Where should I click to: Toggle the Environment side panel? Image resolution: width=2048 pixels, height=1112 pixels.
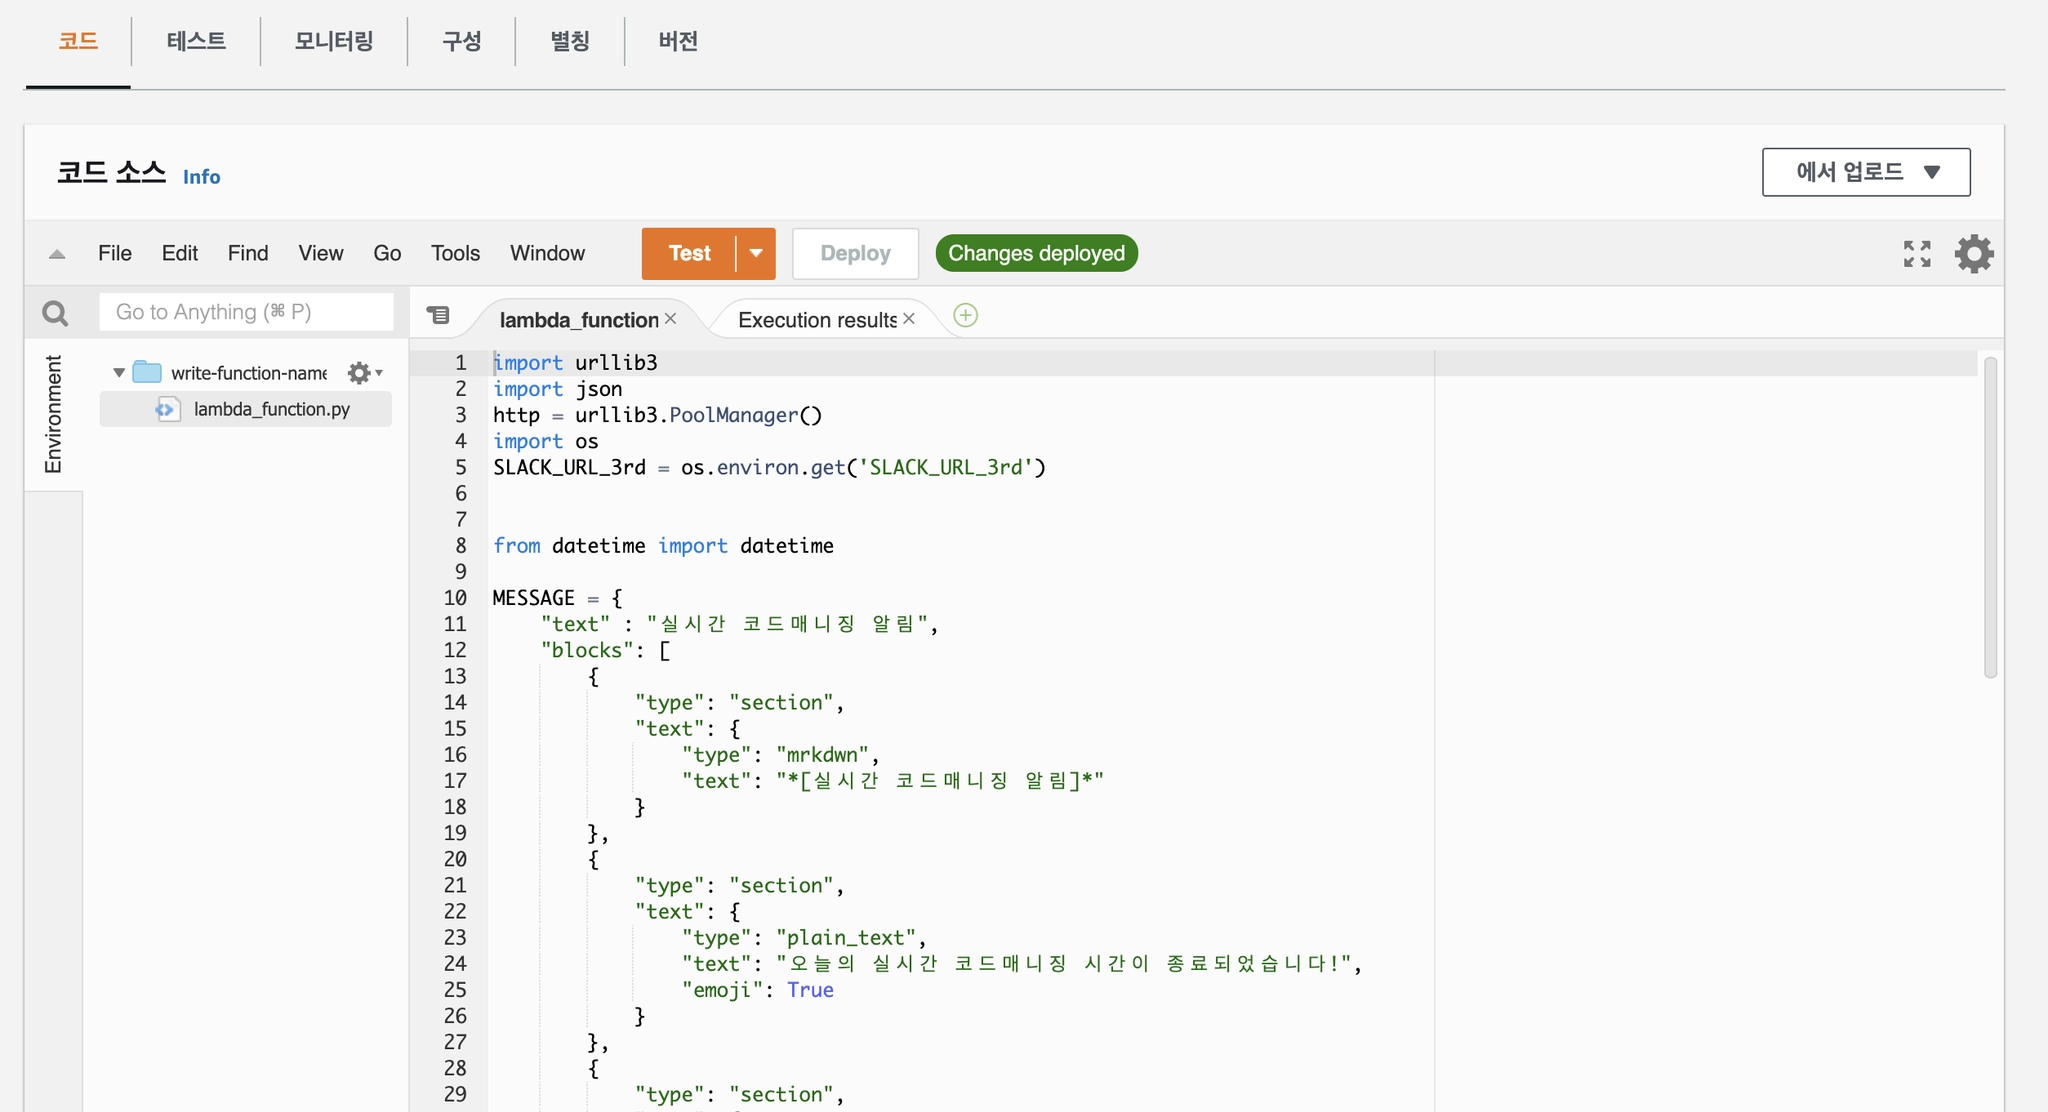tap(53, 414)
